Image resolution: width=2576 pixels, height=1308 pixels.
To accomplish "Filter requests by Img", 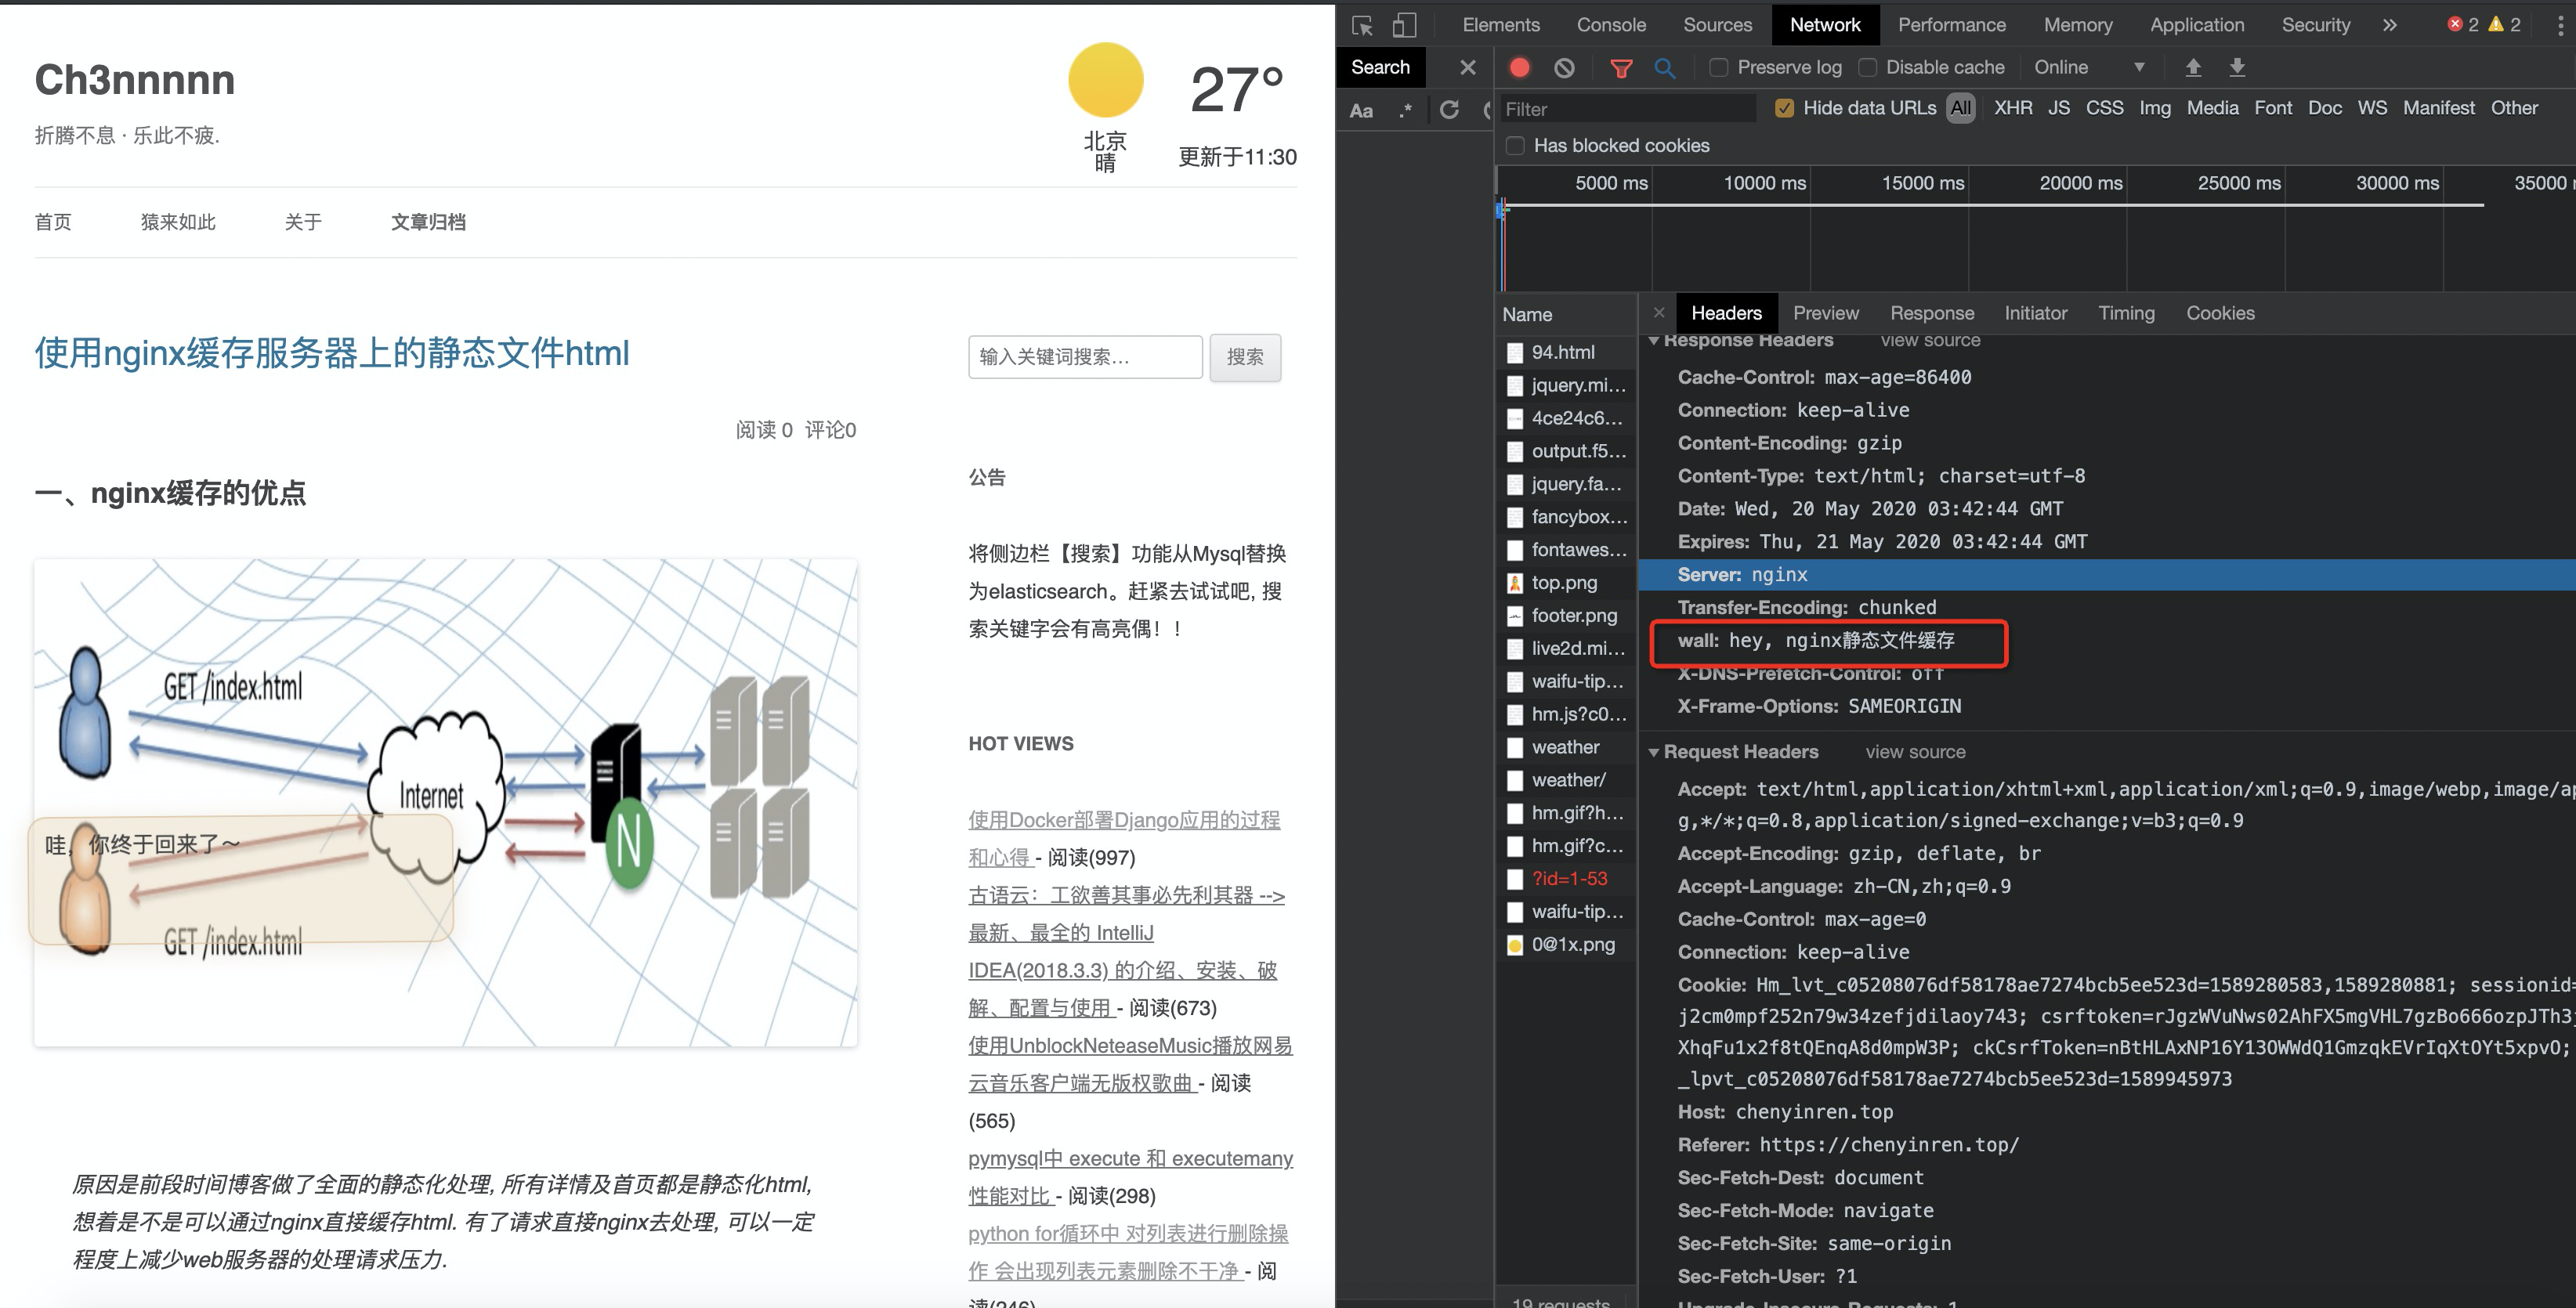I will click(2155, 108).
